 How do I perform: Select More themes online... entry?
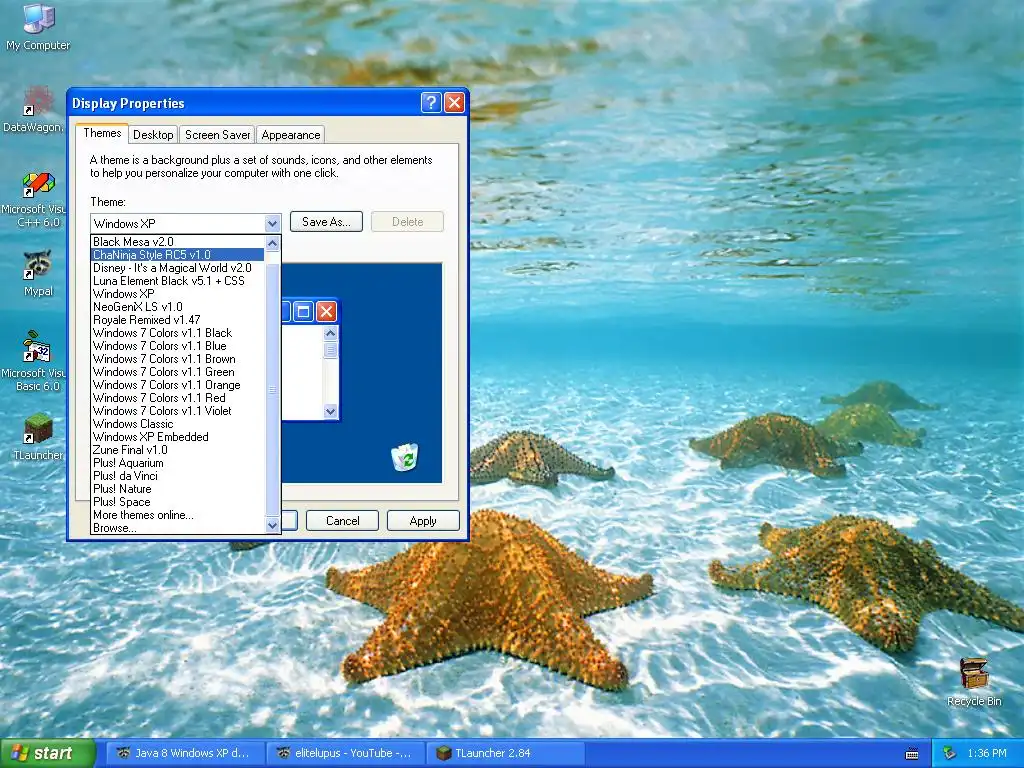coord(178,515)
